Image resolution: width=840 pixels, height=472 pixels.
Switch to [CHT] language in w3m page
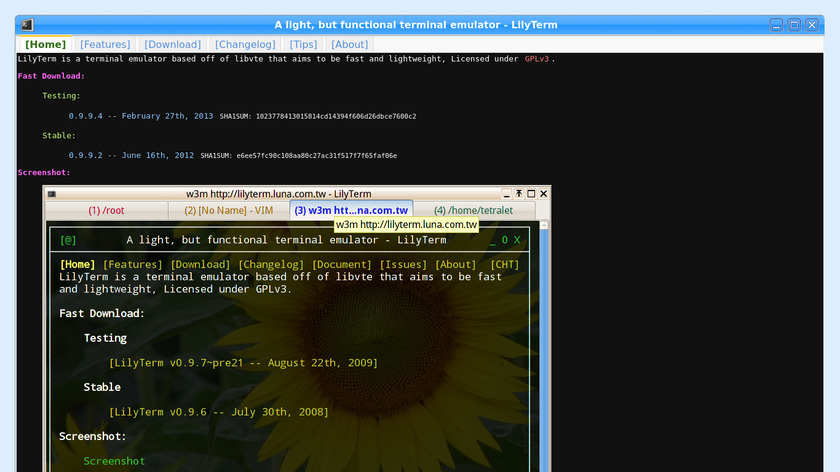click(505, 265)
